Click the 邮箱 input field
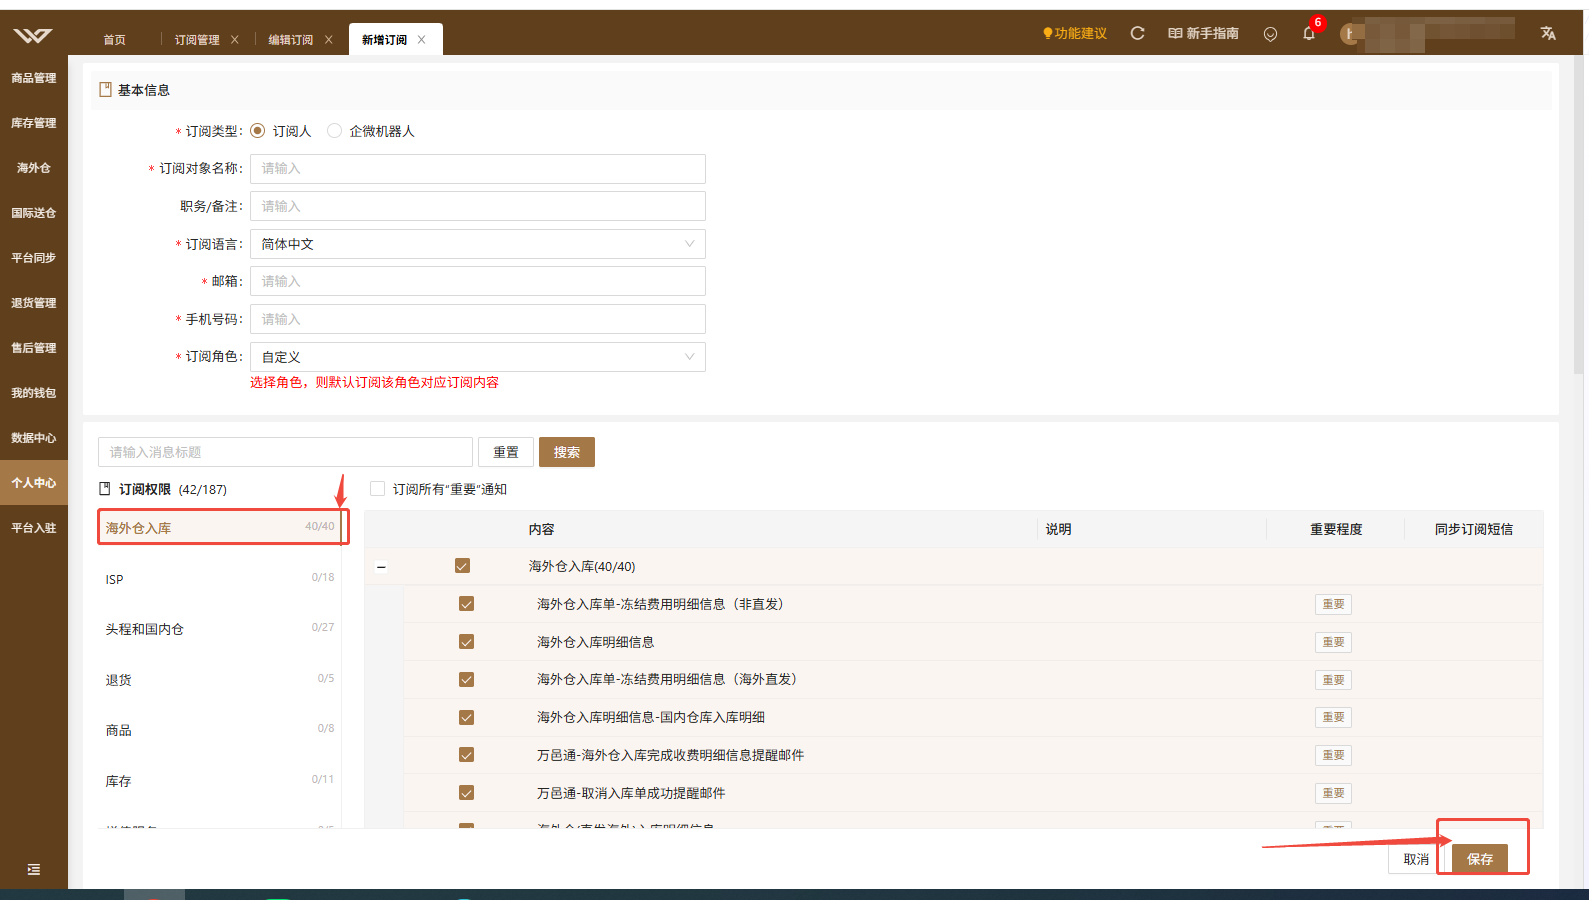This screenshot has height=900, width=1589. [478, 281]
